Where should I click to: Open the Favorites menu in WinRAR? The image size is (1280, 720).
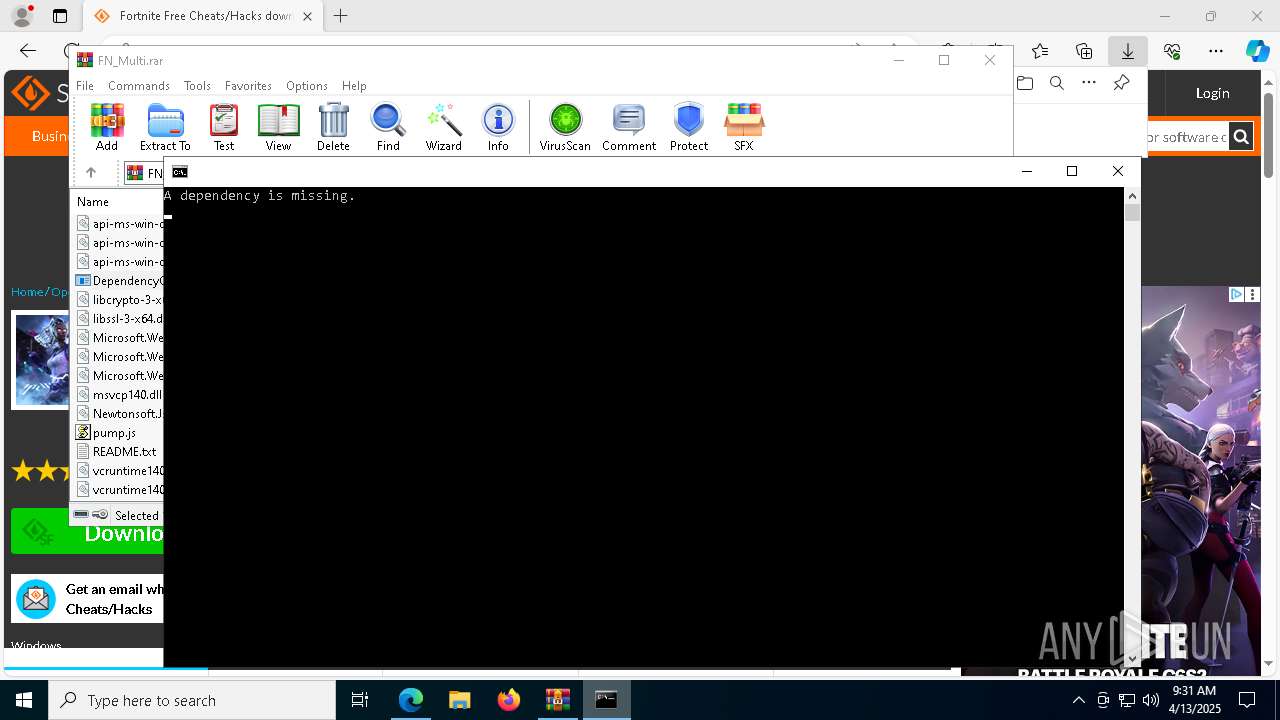tap(248, 86)
